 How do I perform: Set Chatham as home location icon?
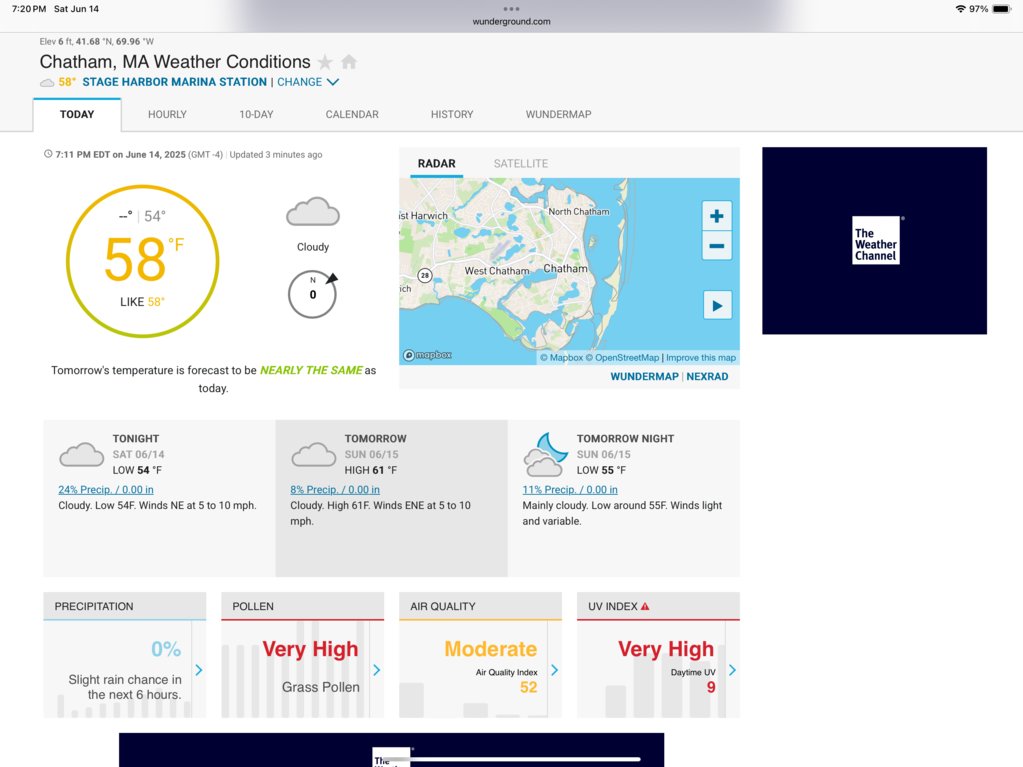tap(349, 62)
